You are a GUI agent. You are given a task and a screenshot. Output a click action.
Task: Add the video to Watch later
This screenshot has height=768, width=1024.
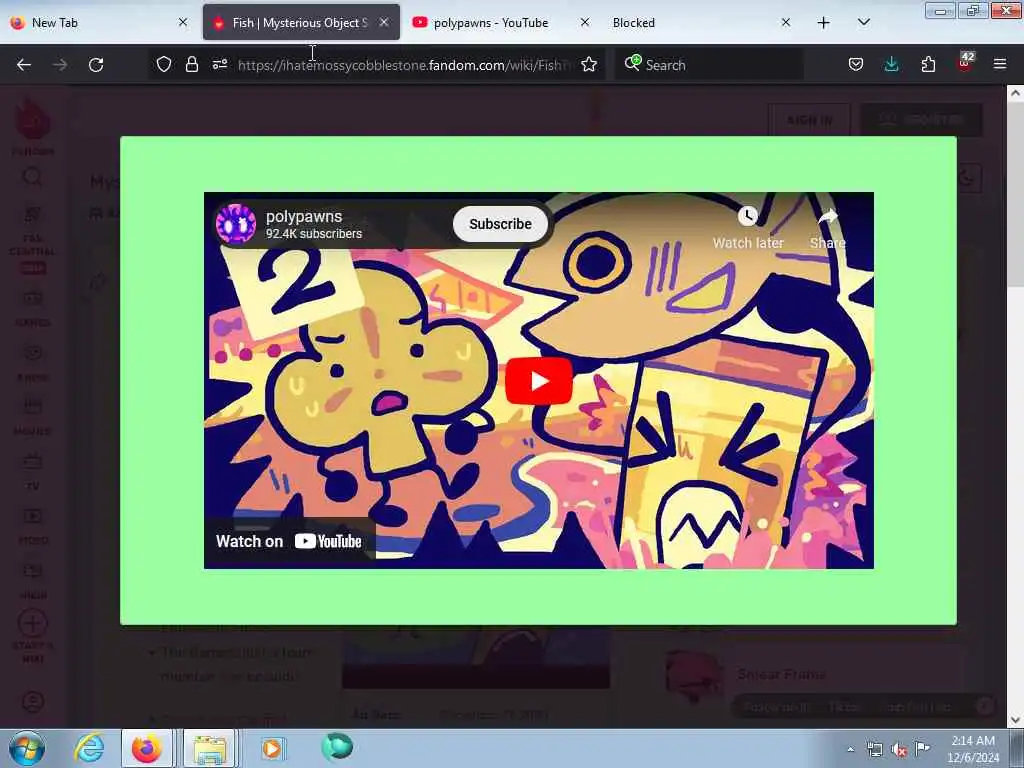click(748, 228)
